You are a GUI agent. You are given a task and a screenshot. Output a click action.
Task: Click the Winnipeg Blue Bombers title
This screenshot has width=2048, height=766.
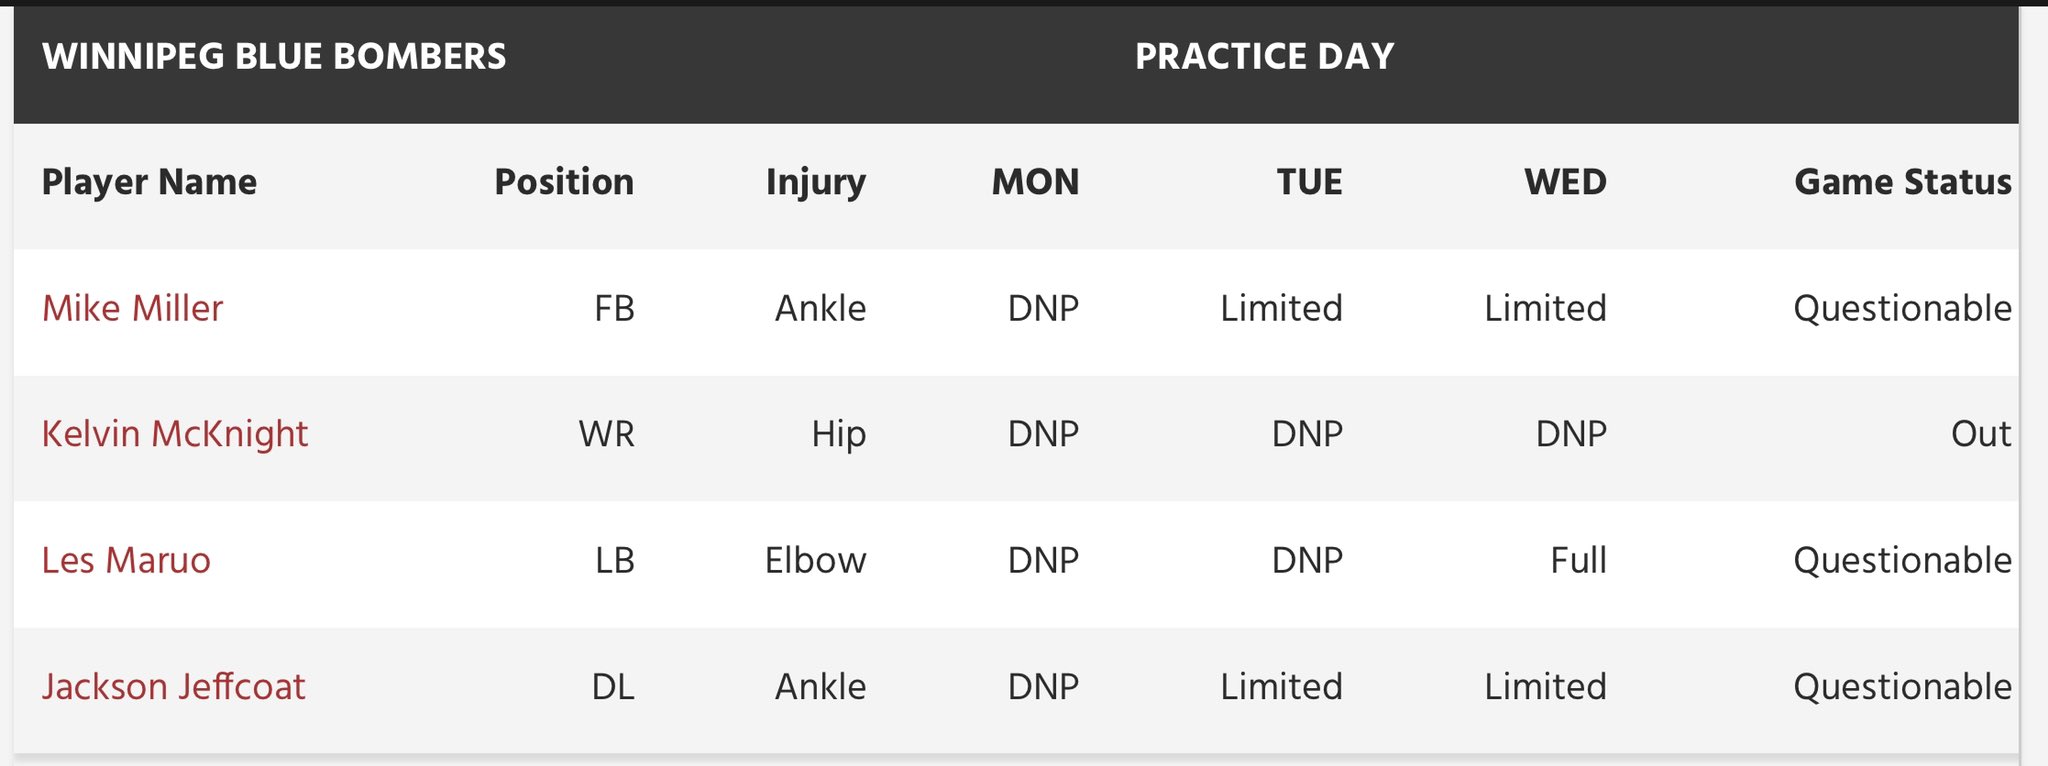[x=274, y=56]
